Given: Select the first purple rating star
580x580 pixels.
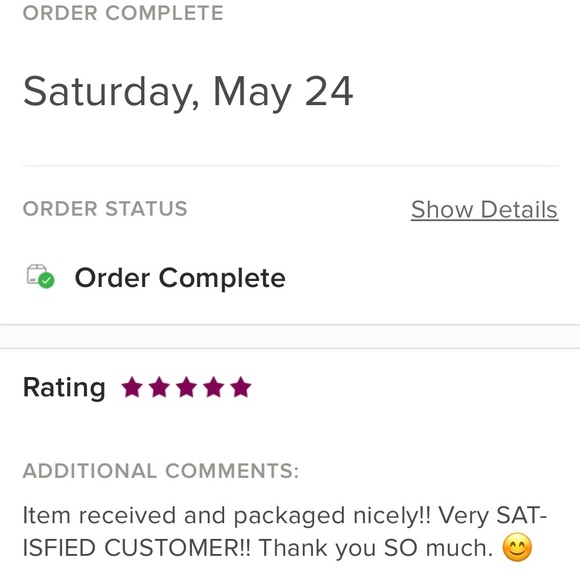Looking at the screenshot, I should [132, 387].
